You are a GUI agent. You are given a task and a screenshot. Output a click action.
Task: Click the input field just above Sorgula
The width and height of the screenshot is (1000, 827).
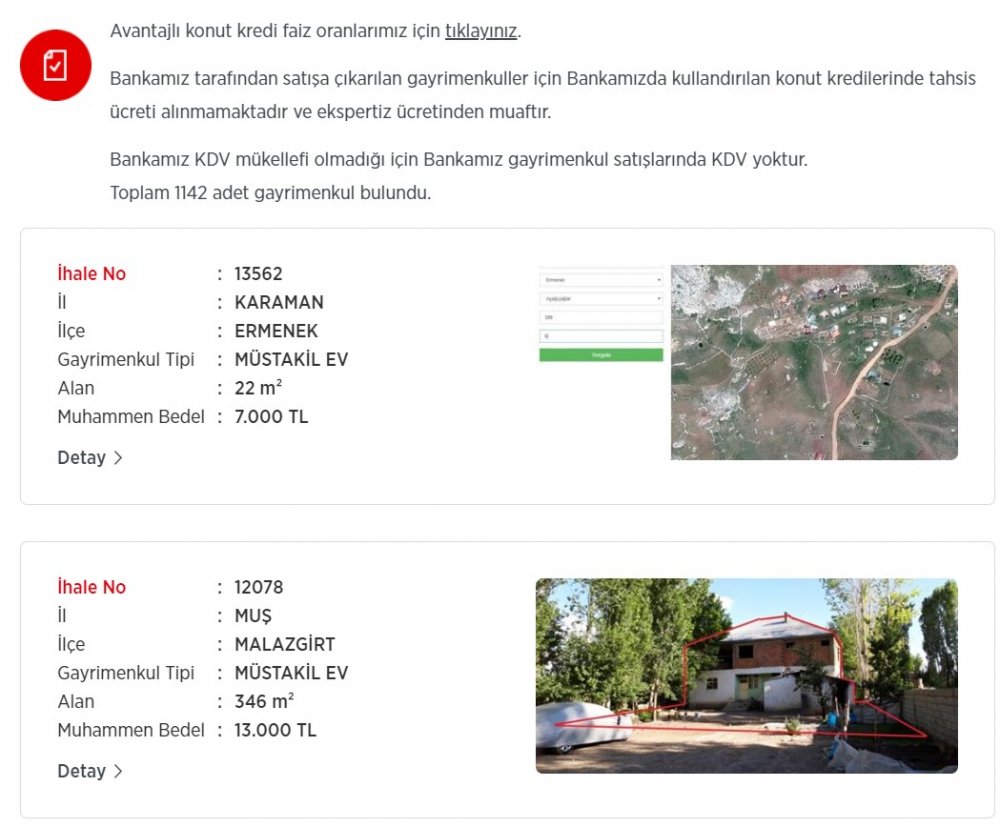(600, 336)
